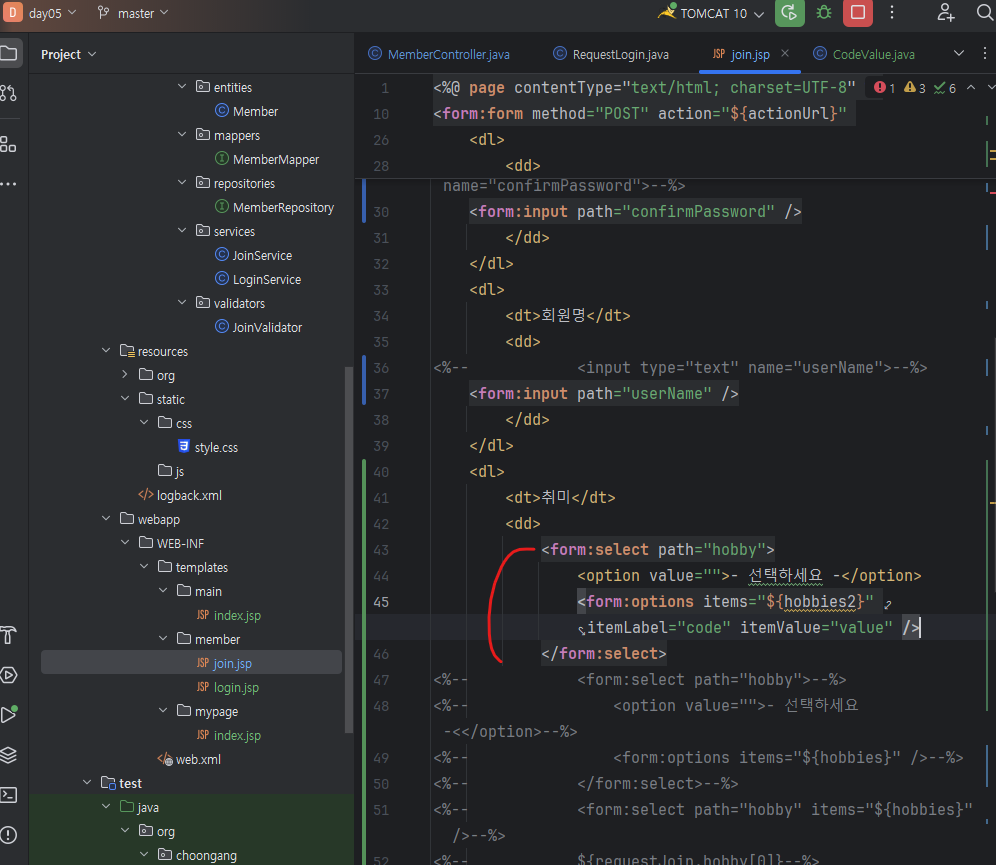Screen dimensions: 996x865
Task: Show hidden editor tabs dropdown chevron
Action: coord(959,53)
